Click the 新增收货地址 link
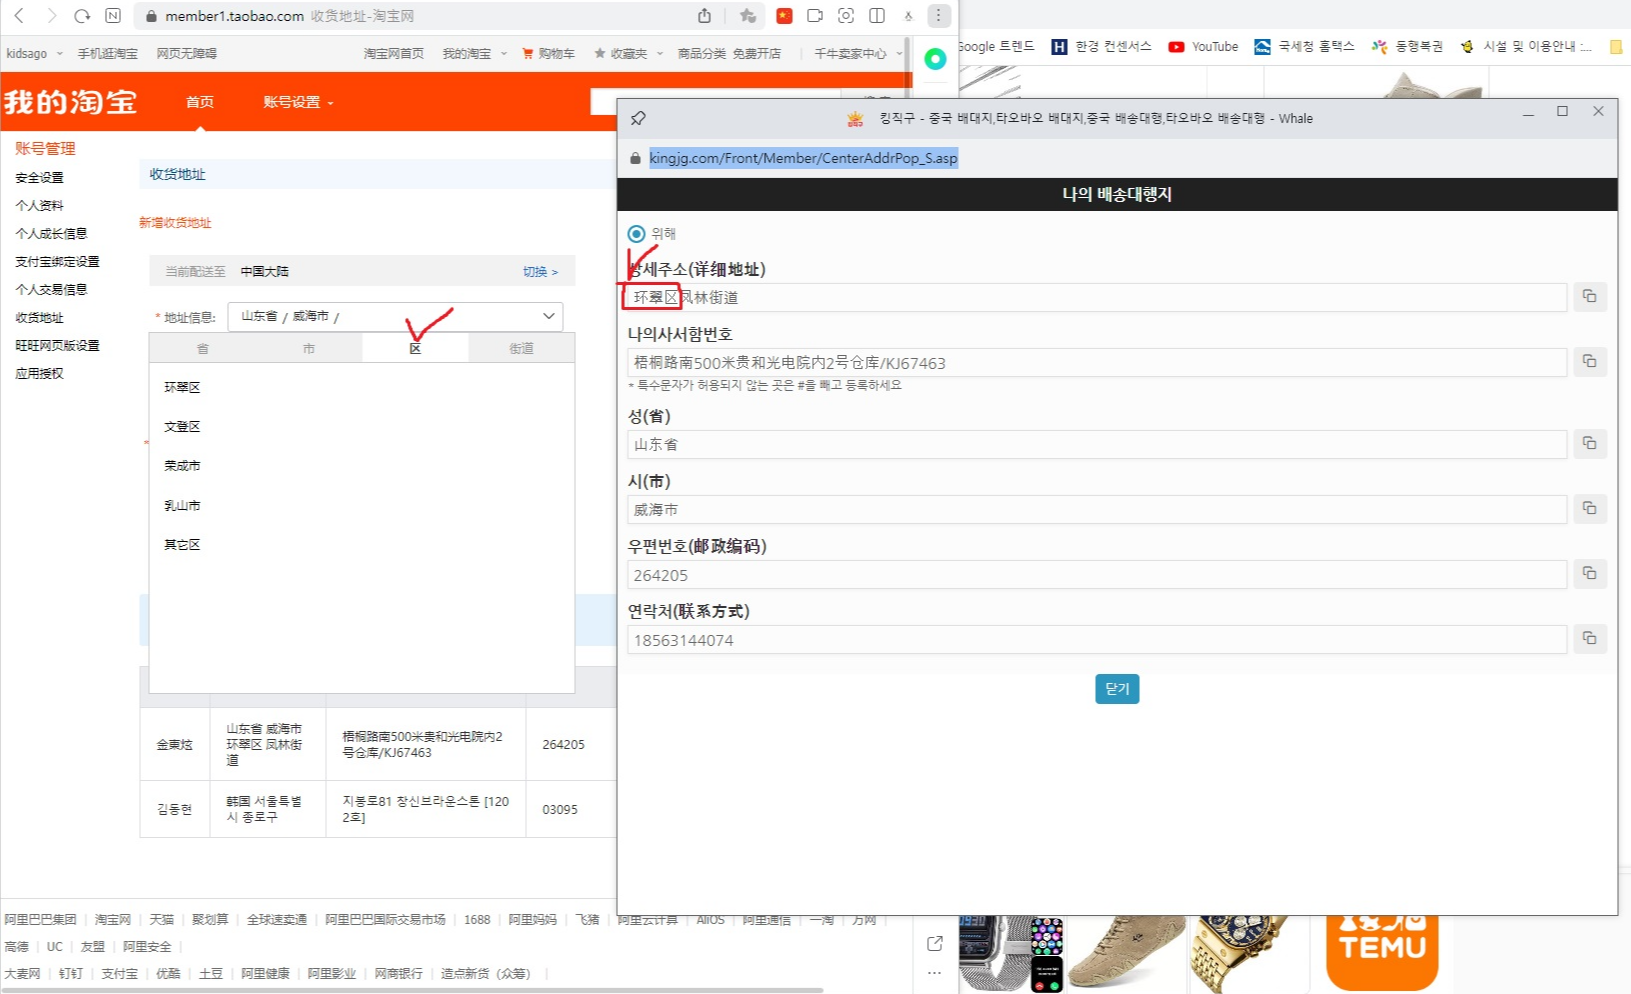 click(175, 223)
